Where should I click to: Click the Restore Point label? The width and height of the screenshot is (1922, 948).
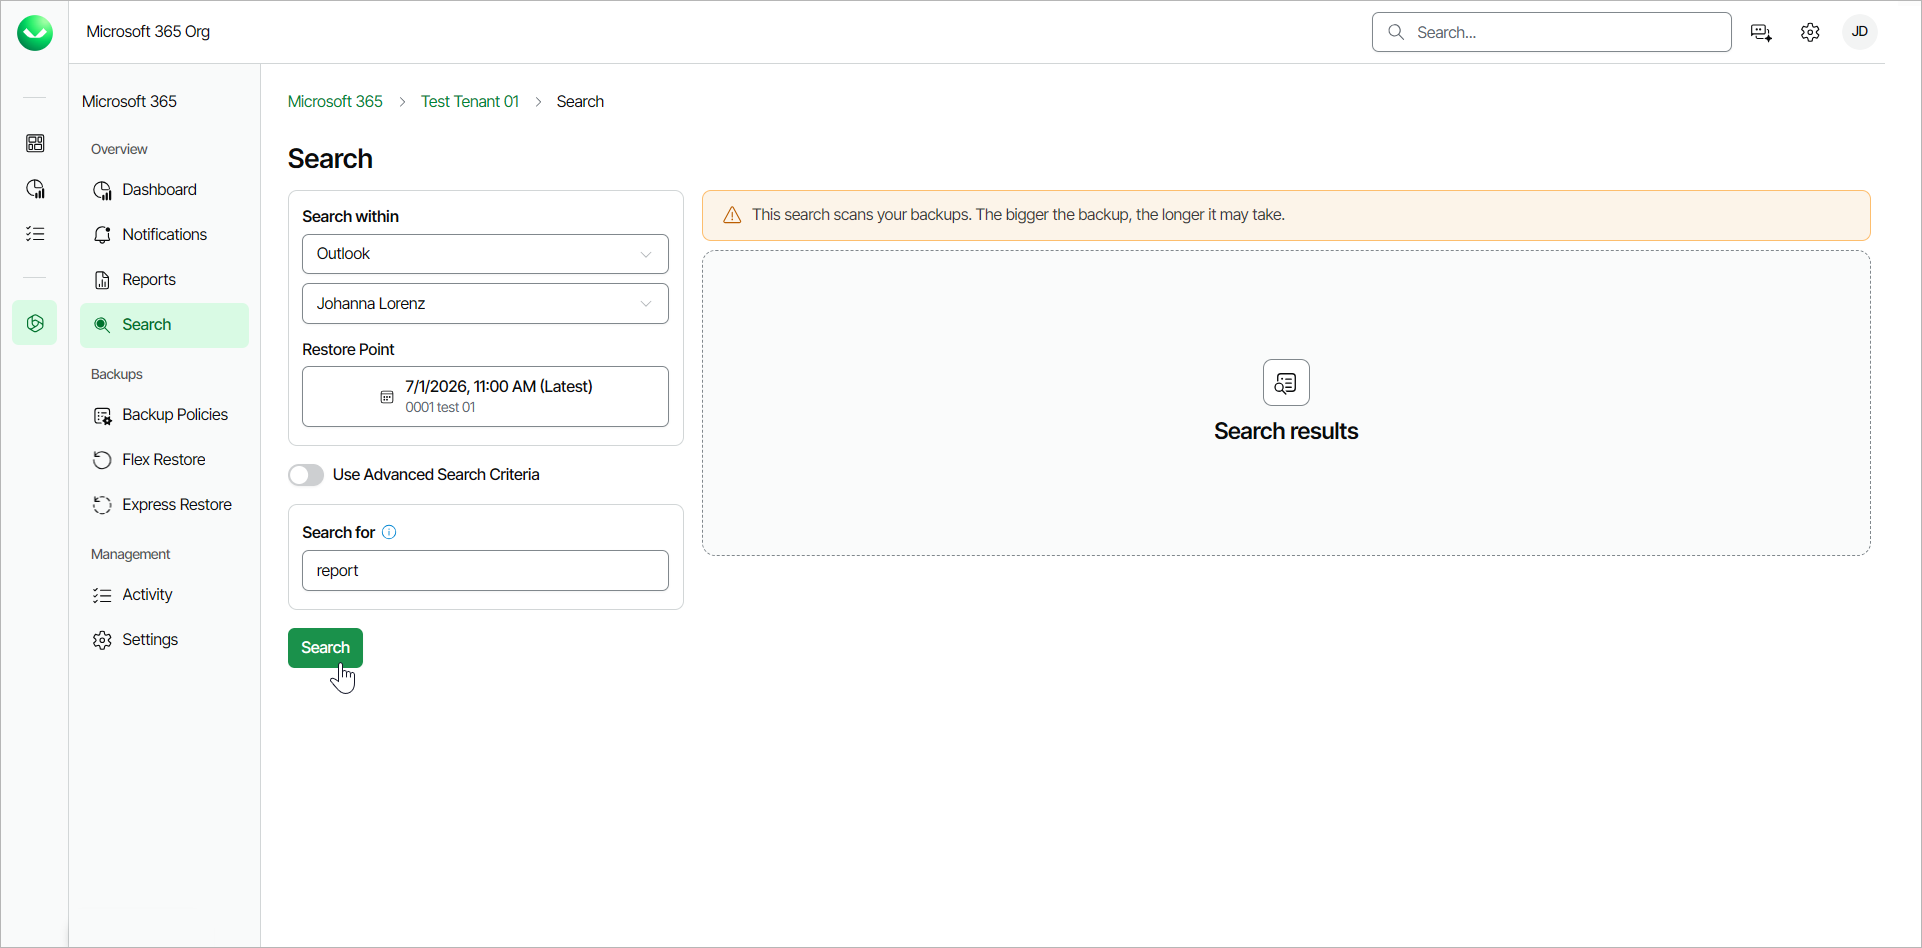[x=348, y=350]
